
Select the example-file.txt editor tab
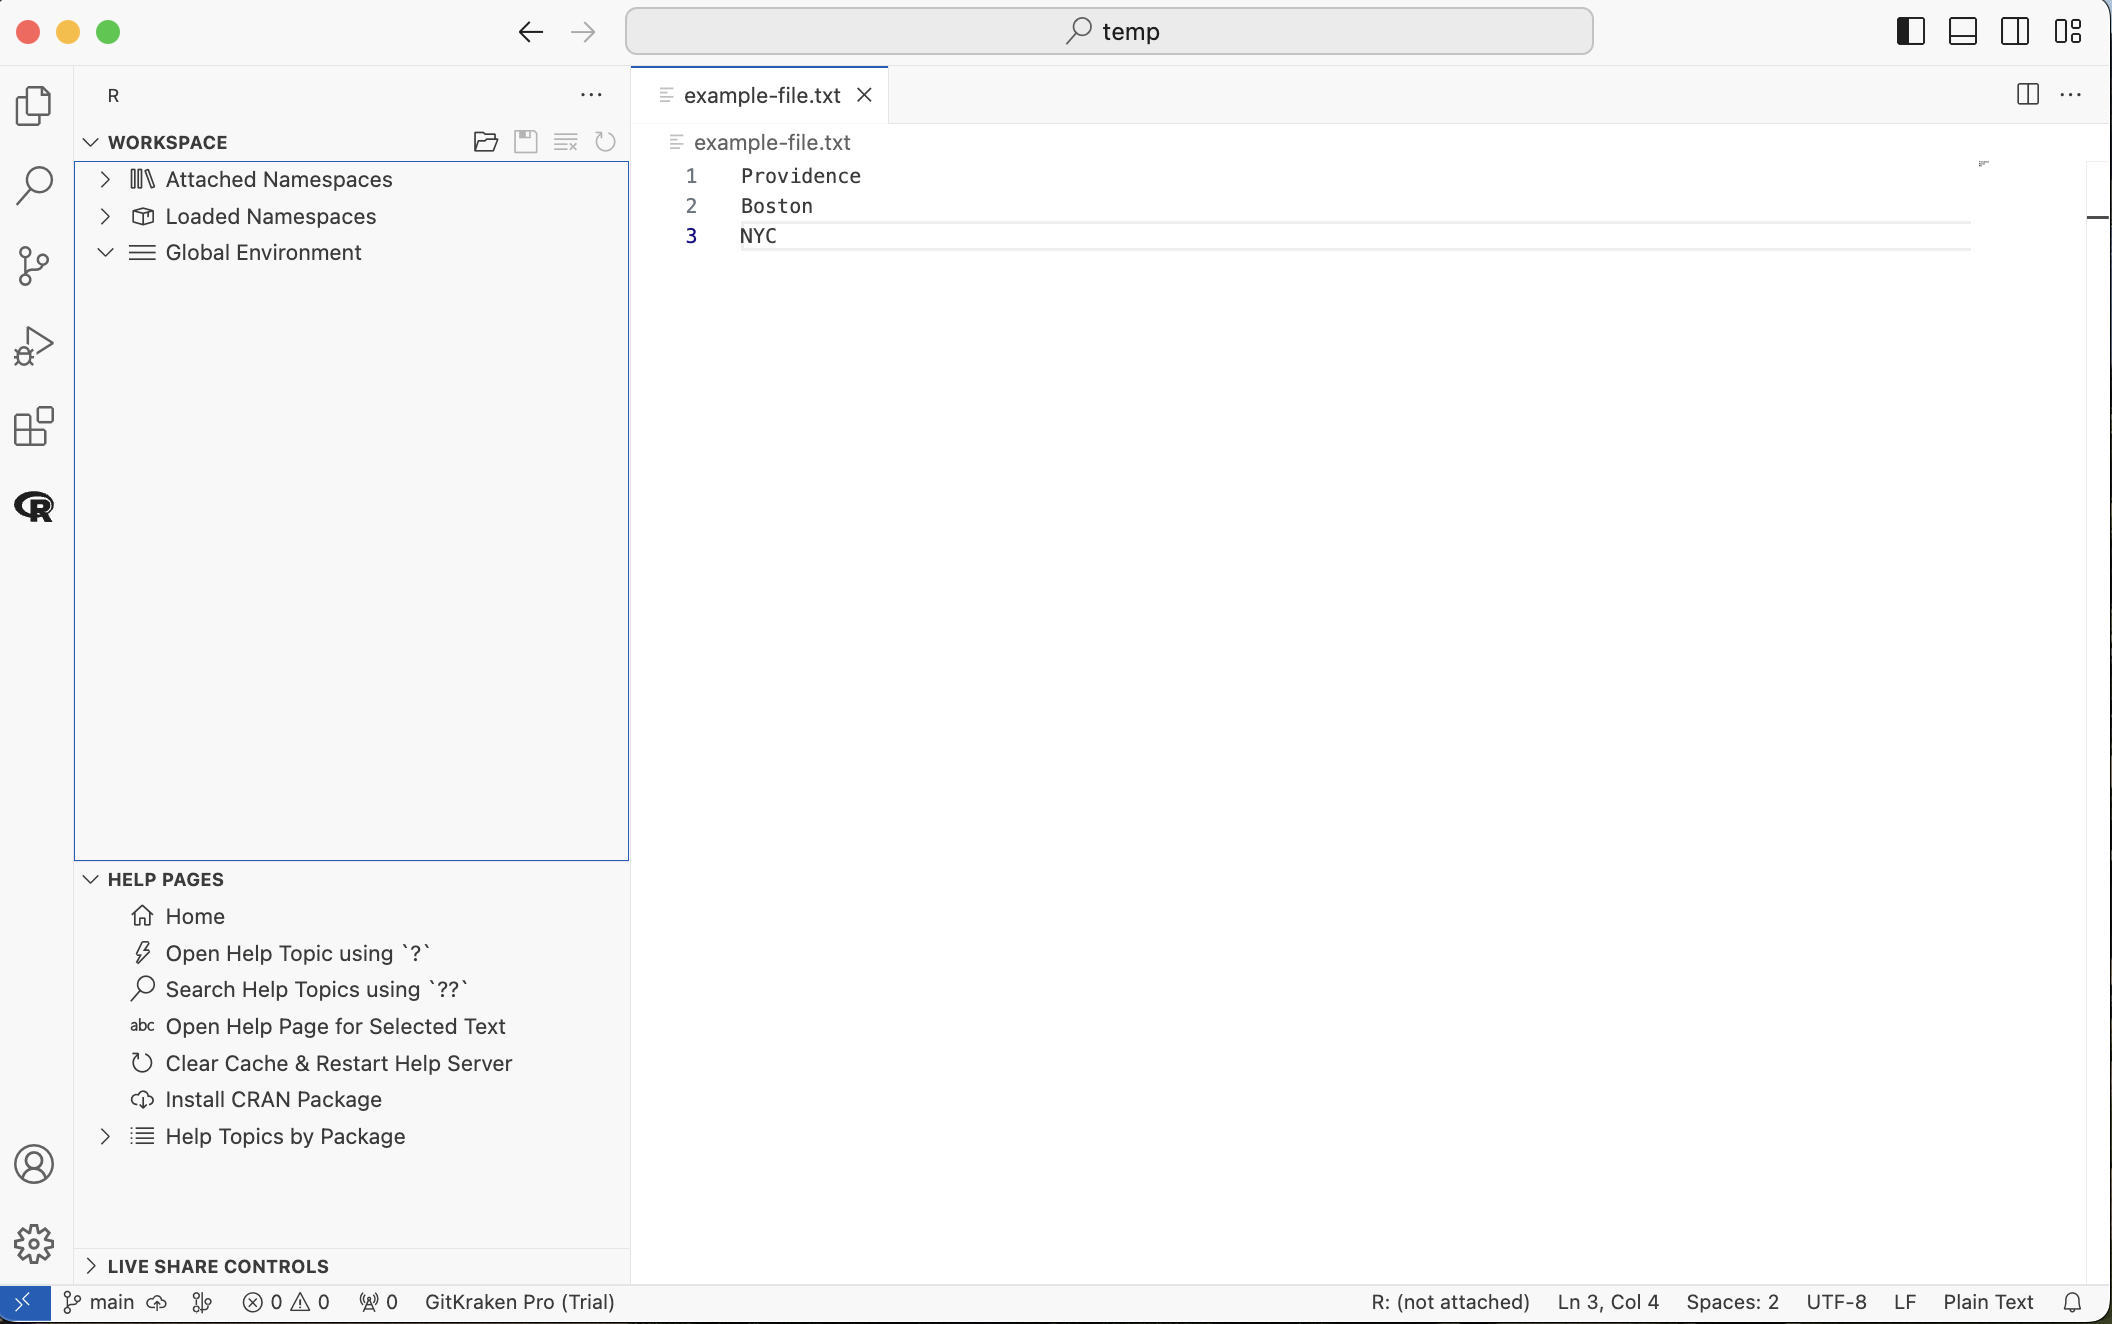(761, 96)
